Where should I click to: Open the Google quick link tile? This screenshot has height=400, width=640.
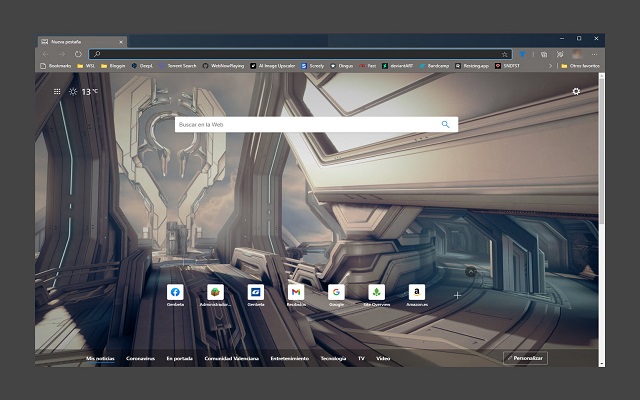[x=336, y=292]
